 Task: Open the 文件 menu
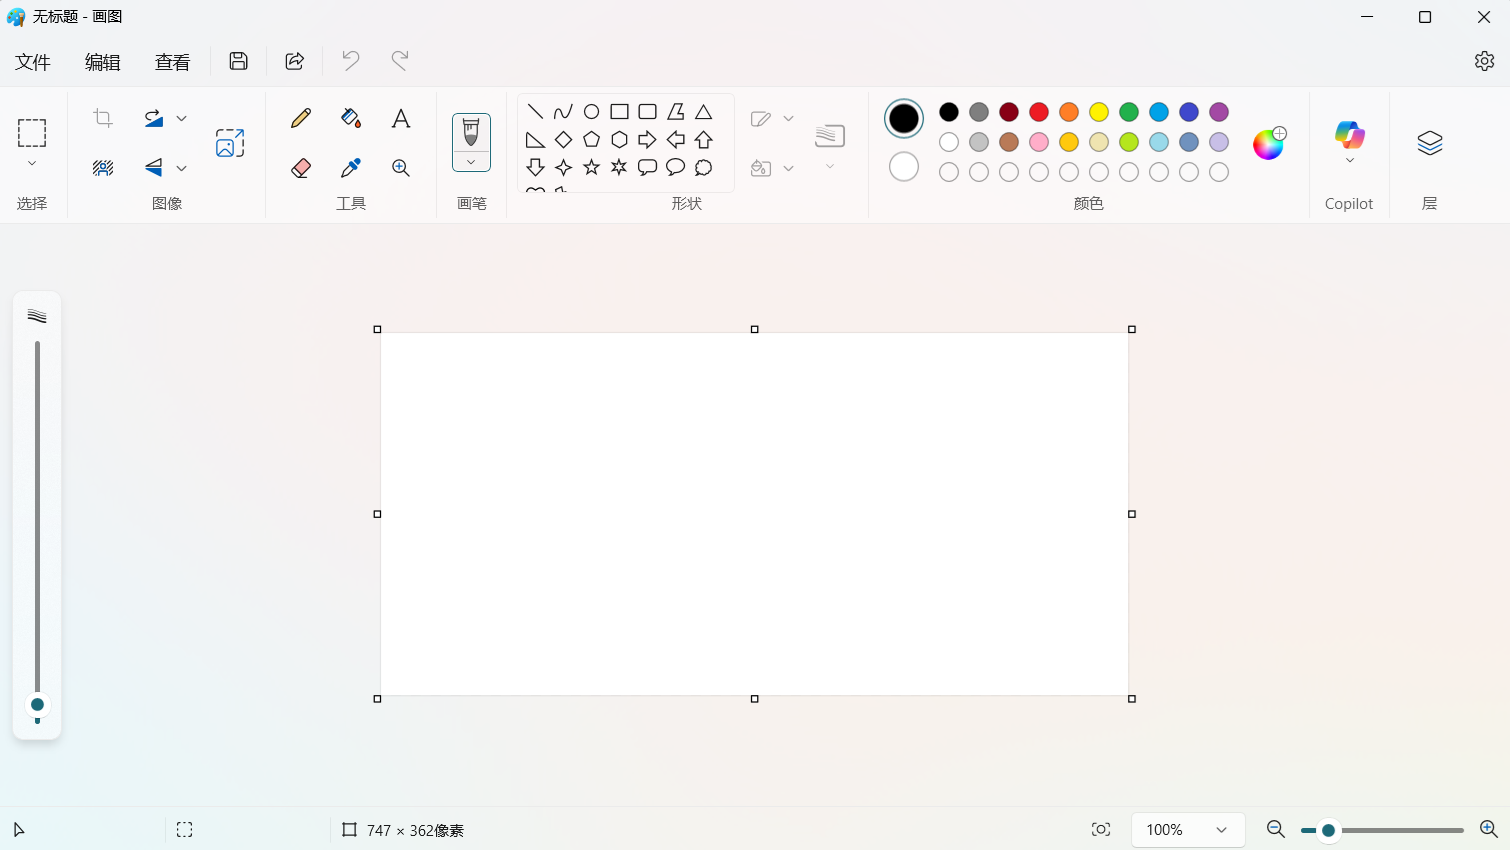coord(33,62)
